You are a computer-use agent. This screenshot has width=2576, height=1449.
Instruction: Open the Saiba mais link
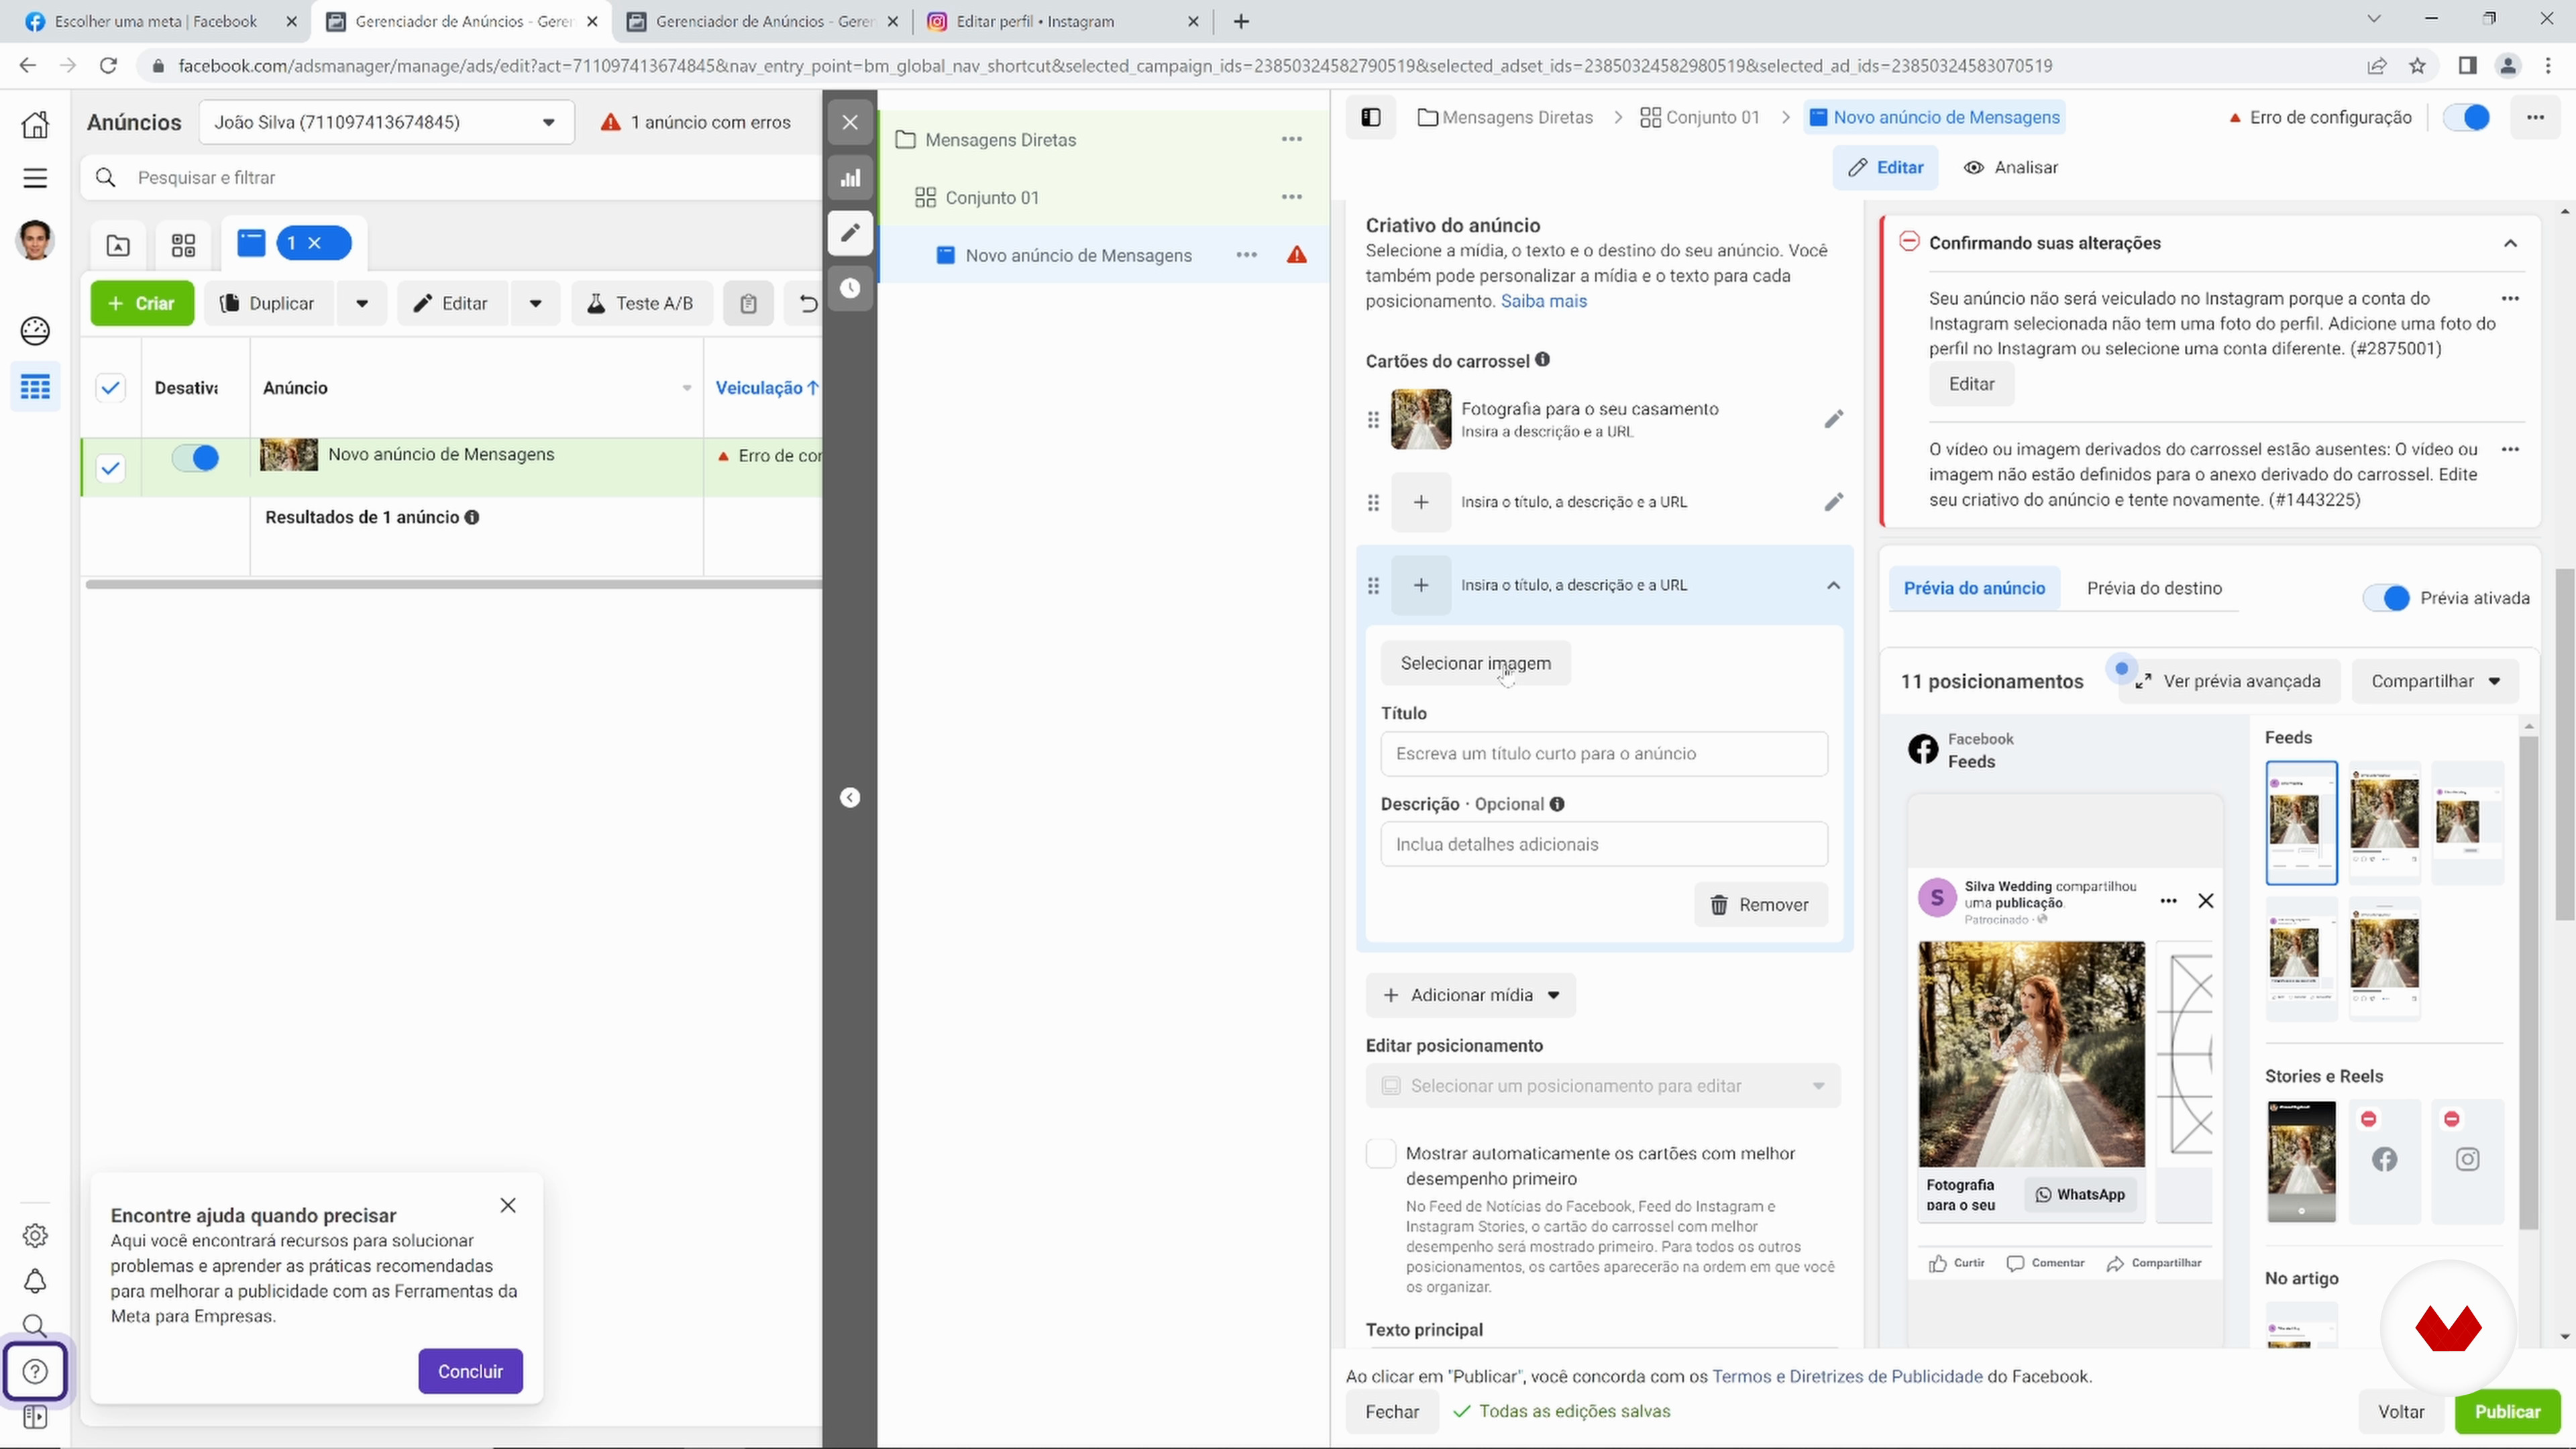click(x=1543, y=302)
